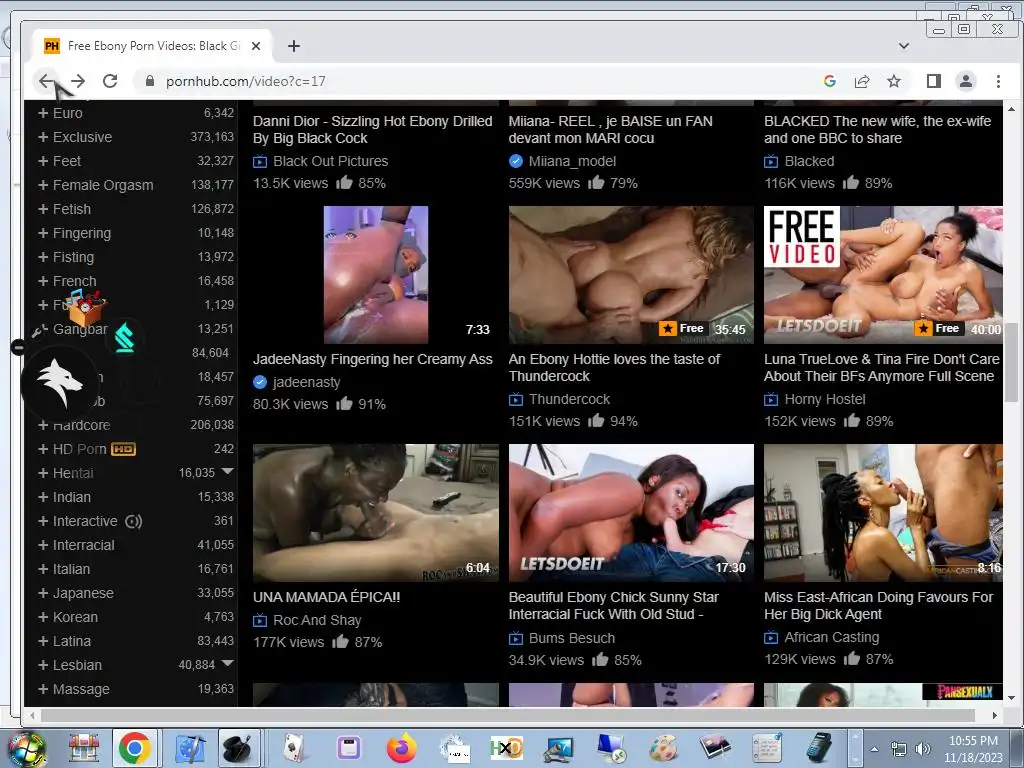Click the horizontal scrollbar left arrow
This screenshot has width=1024, height=768.
pyautogui.click(x=32, y=715)
